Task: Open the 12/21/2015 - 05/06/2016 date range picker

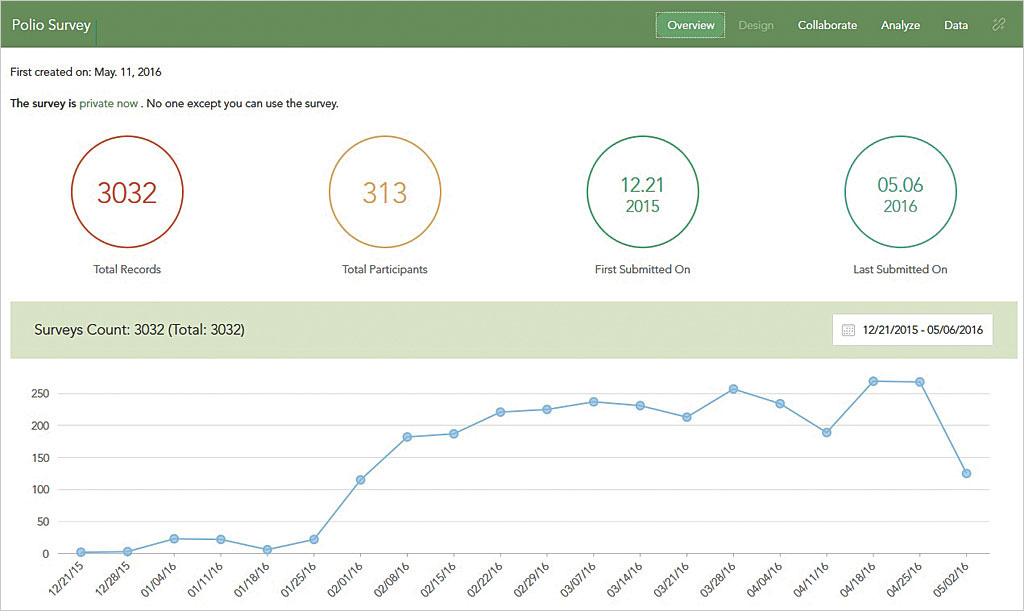Action: [912, 330]
